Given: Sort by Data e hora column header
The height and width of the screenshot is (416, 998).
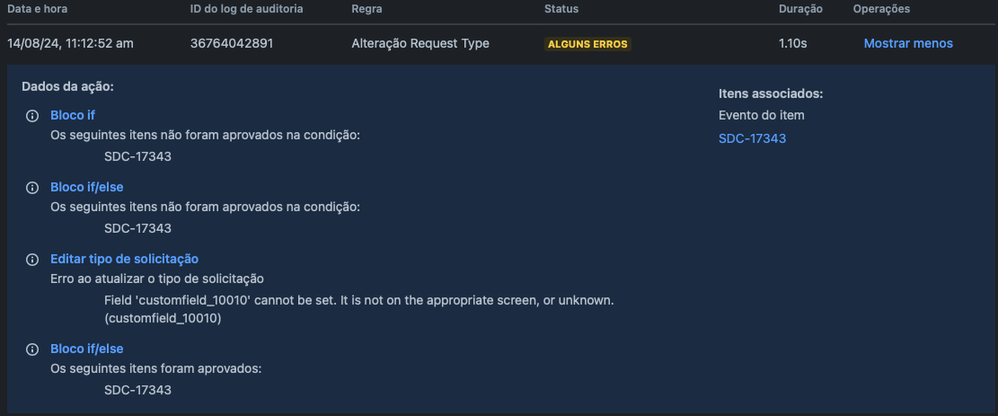Looking at the screenshot, I should coord(37,9).
